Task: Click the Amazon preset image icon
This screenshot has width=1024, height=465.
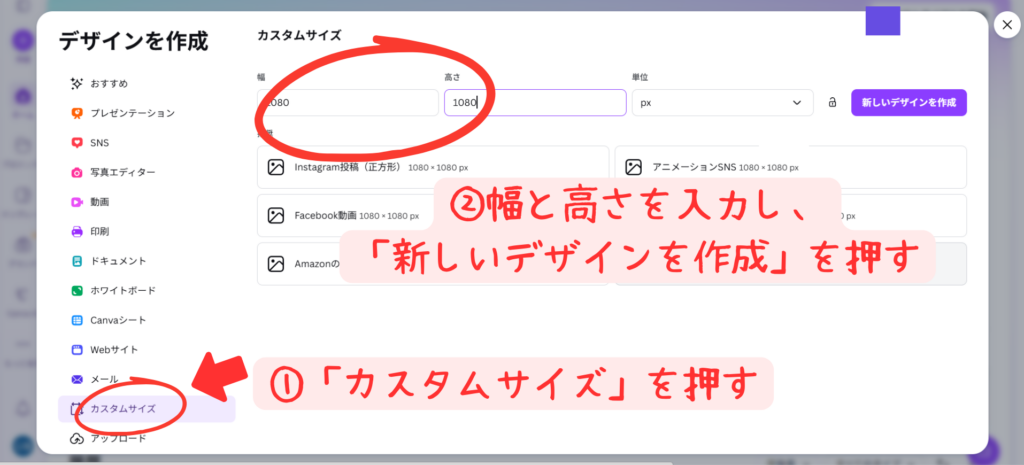Action: coord(276,264)
